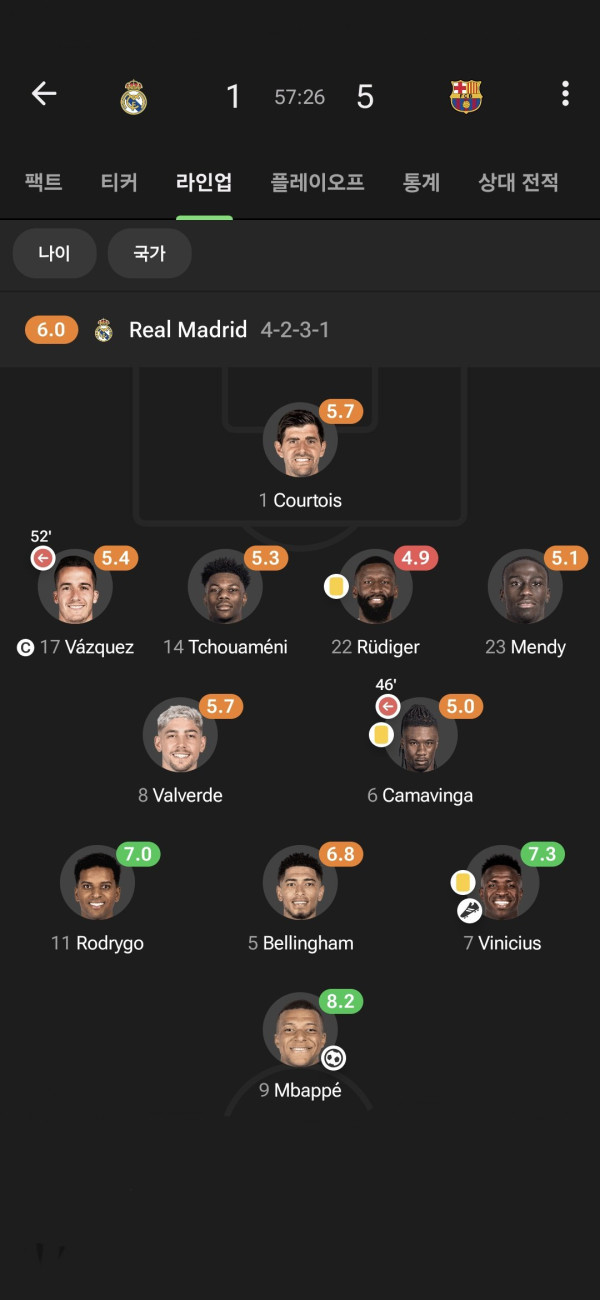This screenshot has width=600, height=1300.
Task: Tap Mbappé's goal ball icon
Action: point(333,1058)
